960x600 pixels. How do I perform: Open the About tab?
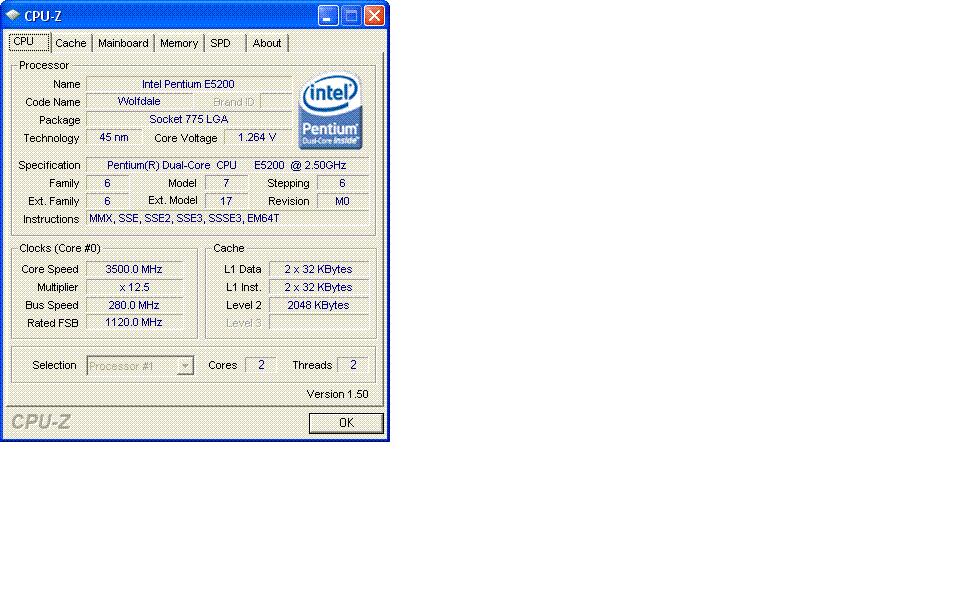coord(267,43)
